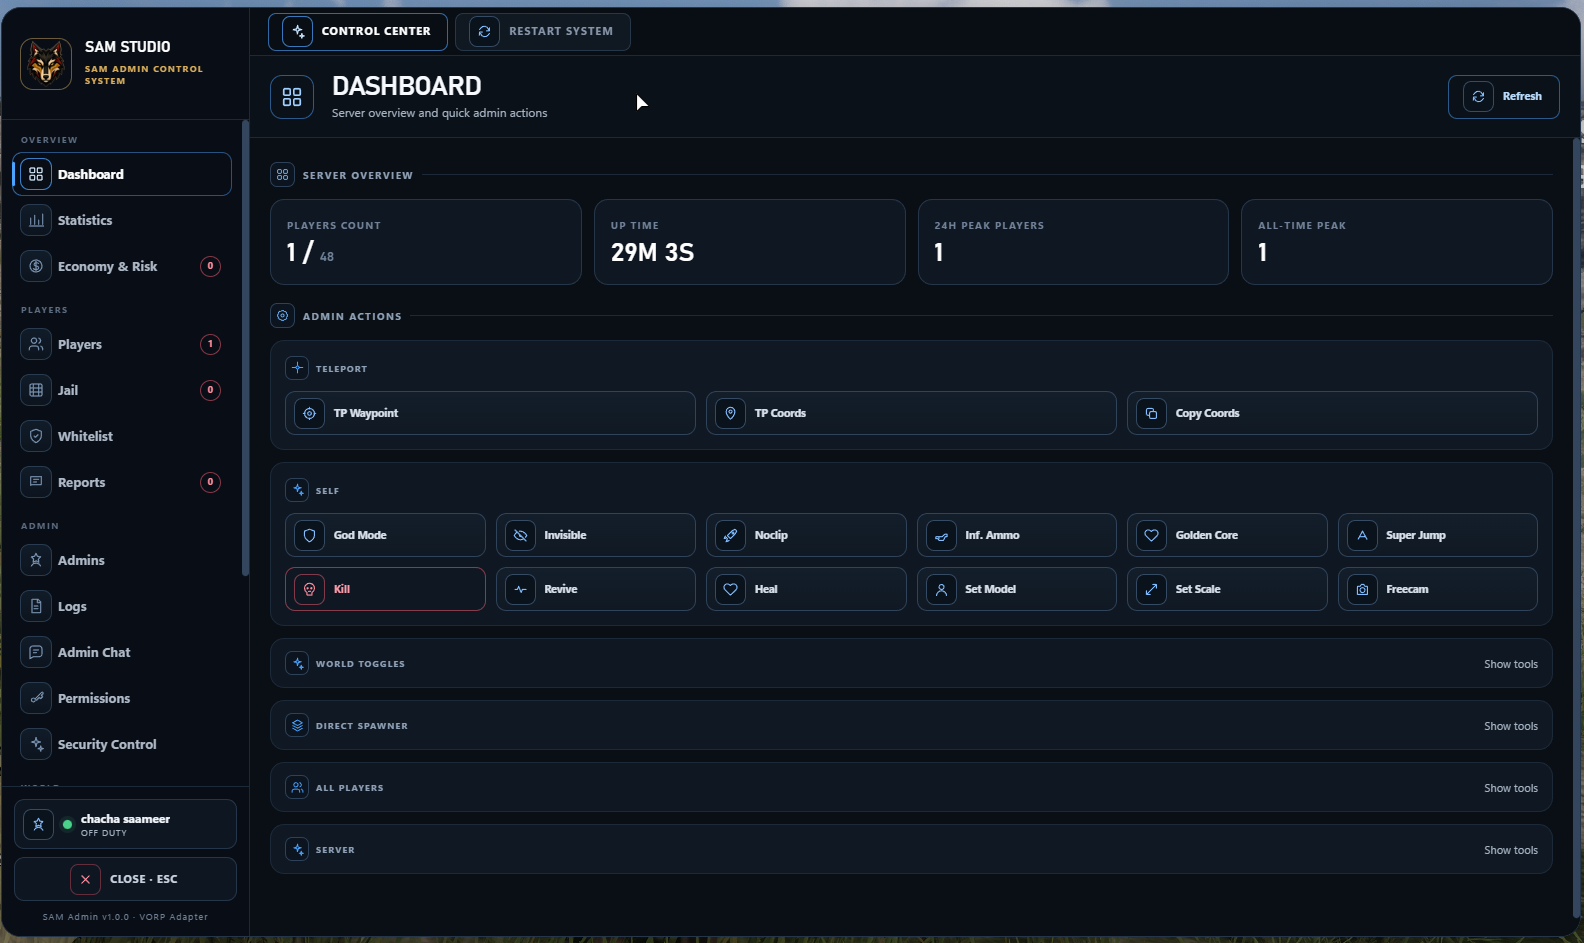Screen dimensions: 1584x943
Task: Click the Revive pulse icon
Action: (521, 589)
